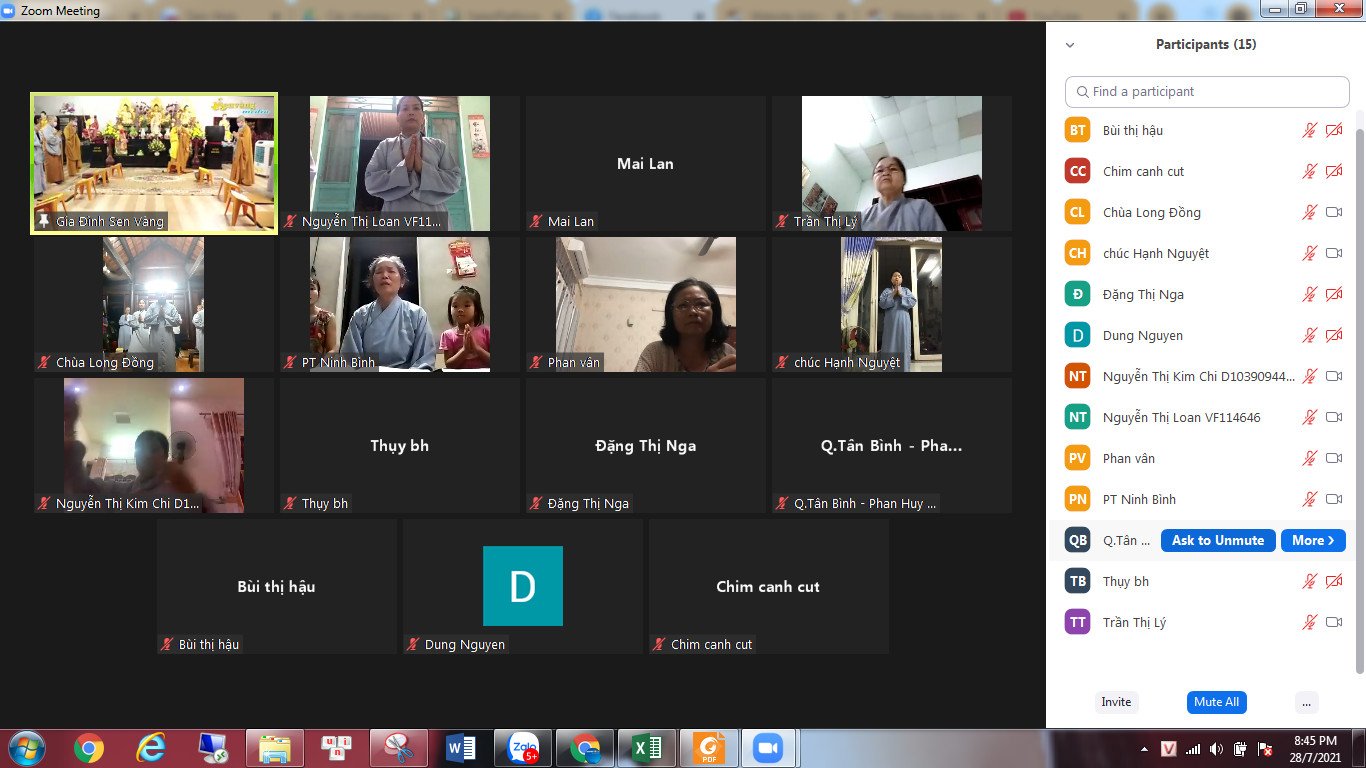Viewport: 1366px width, 768px height.
Task: Click the participants list vertical scrollbar
Action: pyautogui.click(x=1358, y=400)
